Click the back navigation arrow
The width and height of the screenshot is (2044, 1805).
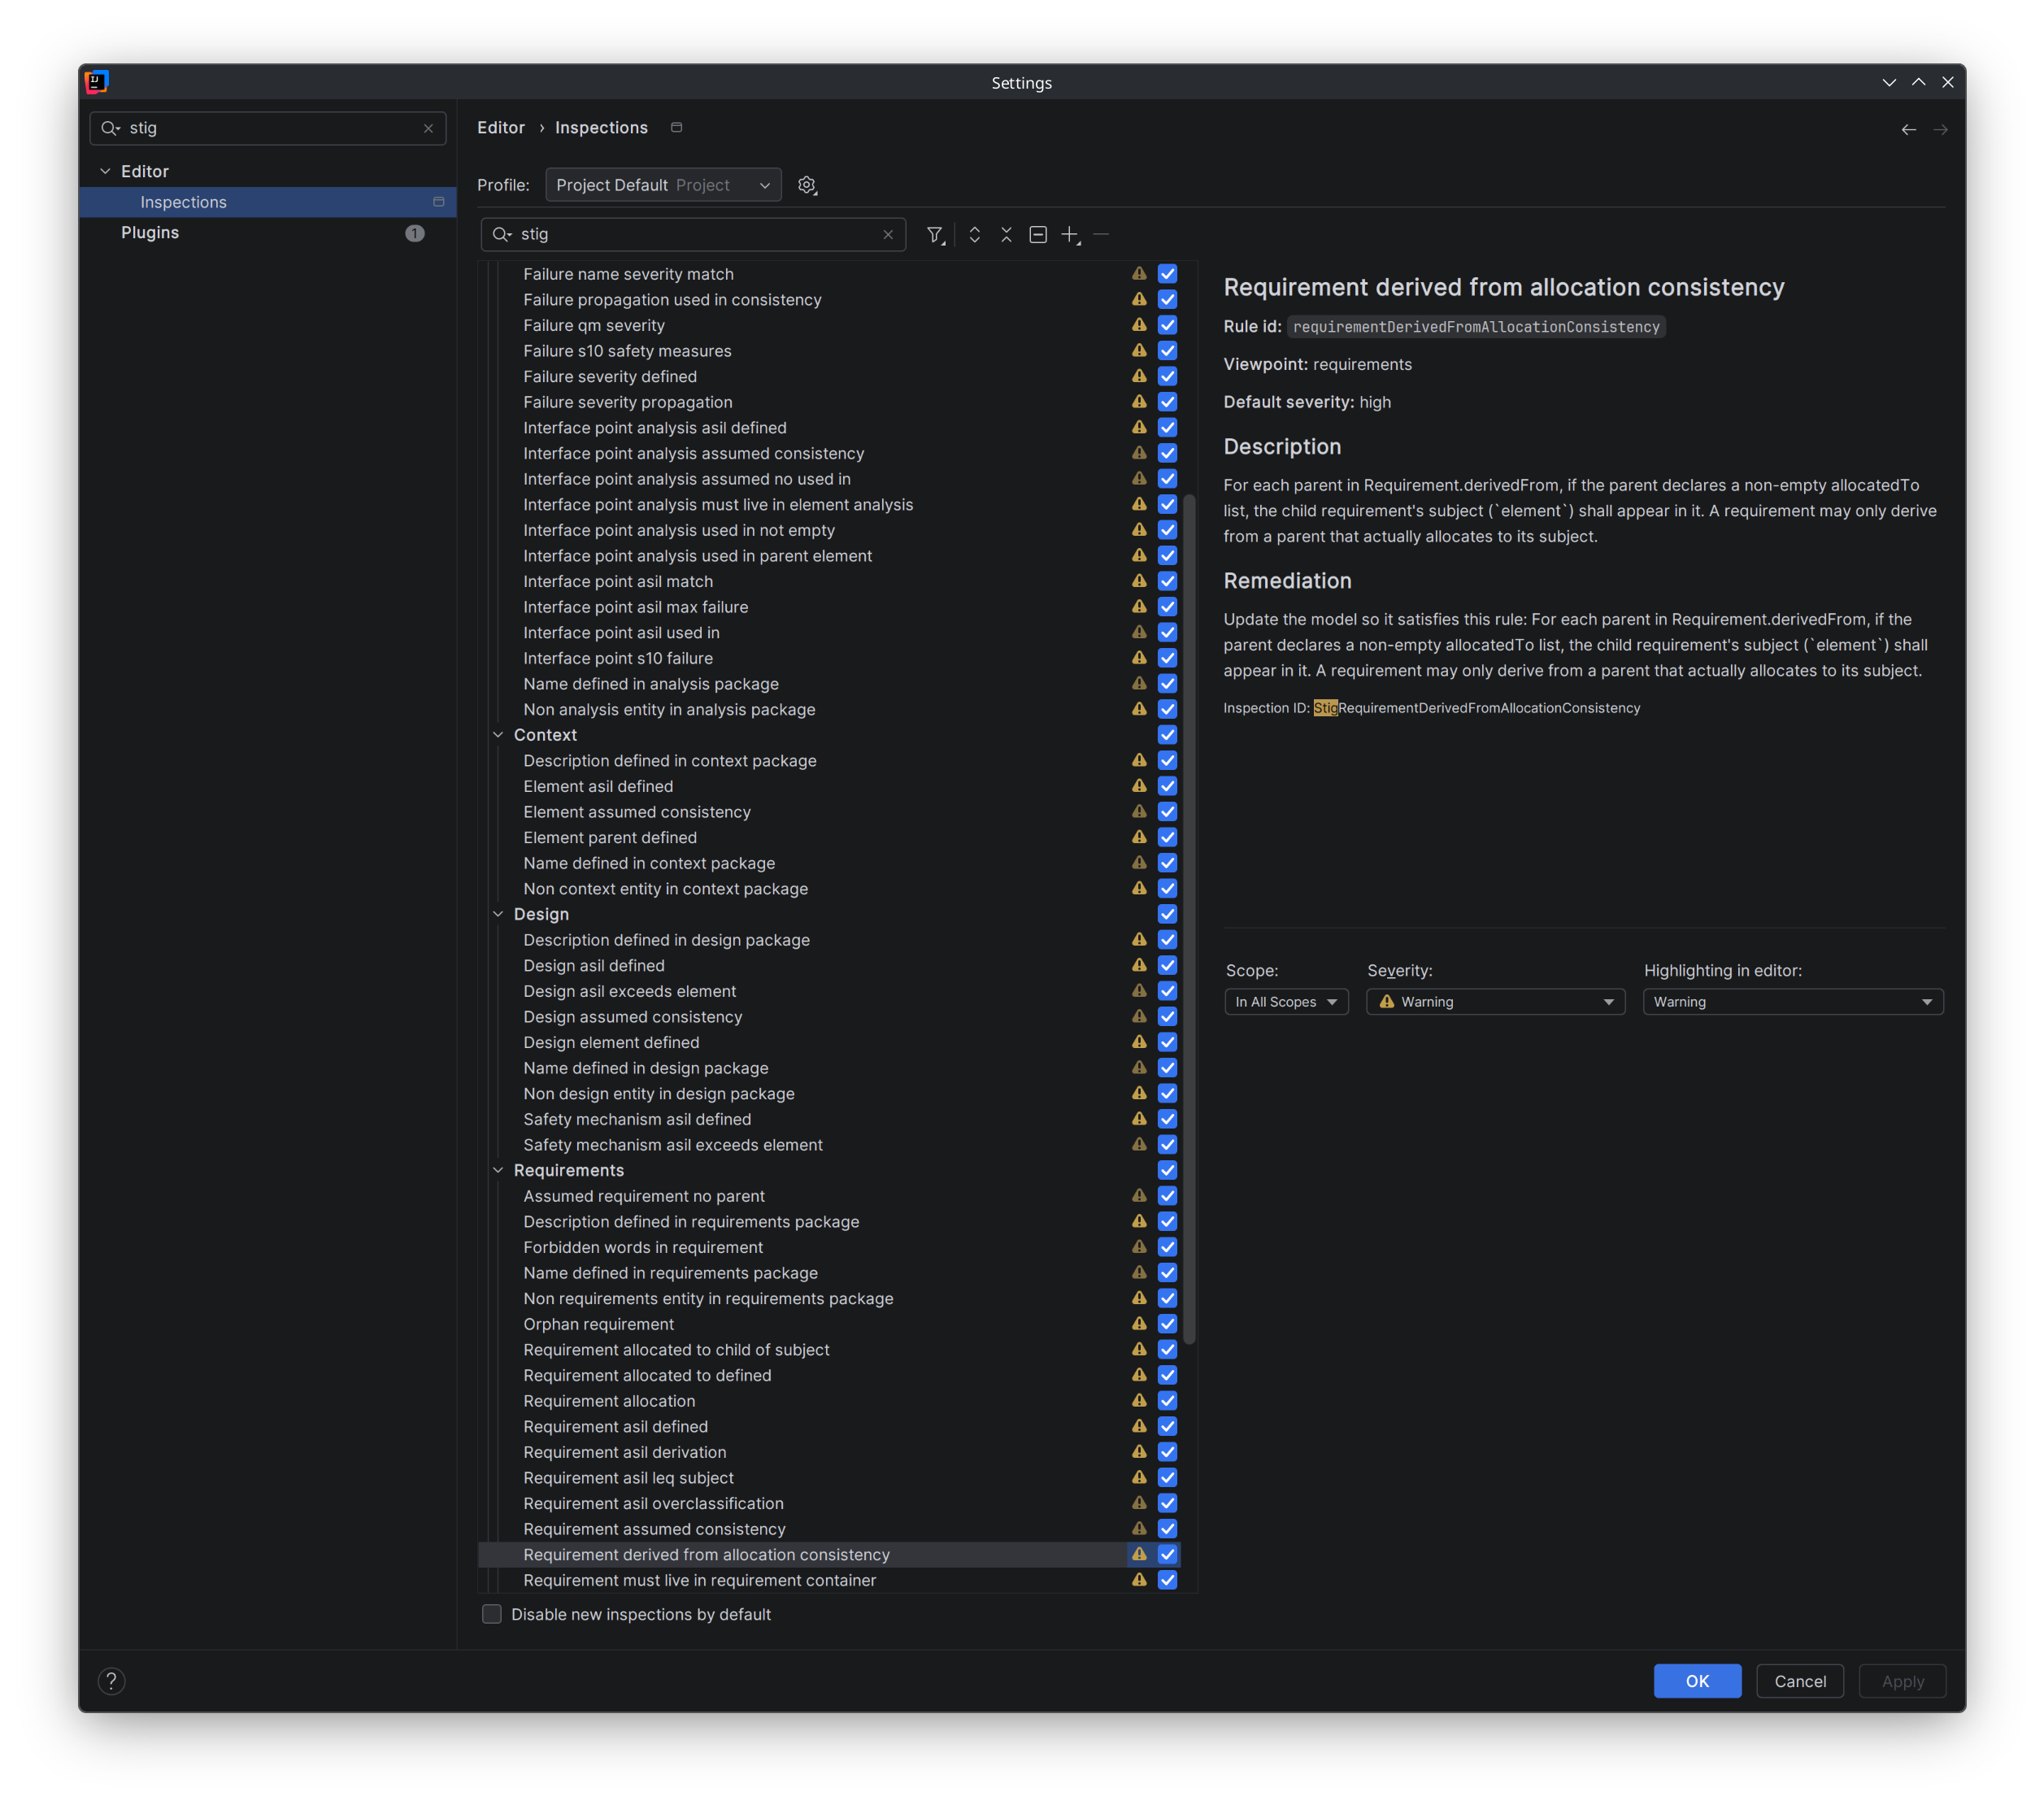coord(1908,130)
